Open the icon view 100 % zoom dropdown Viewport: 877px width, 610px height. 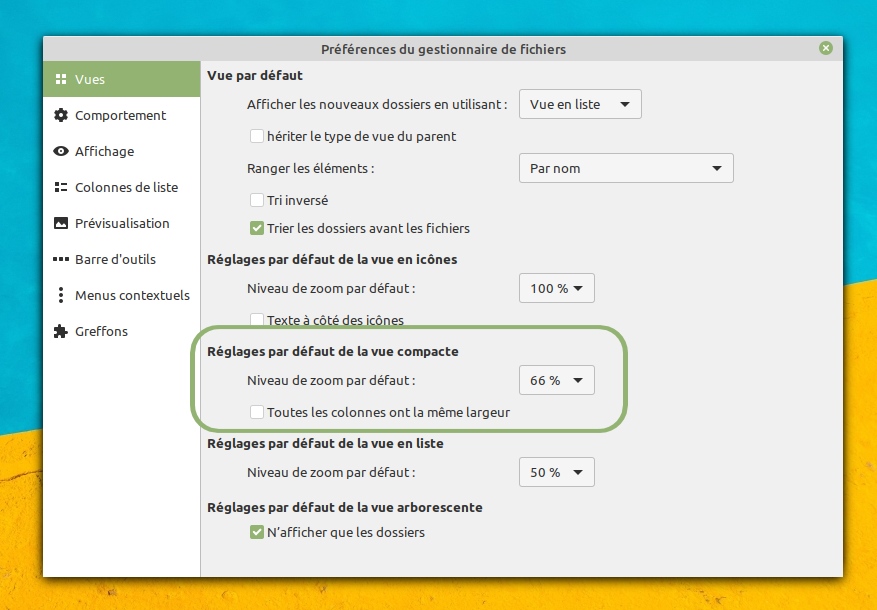[557, 288]
